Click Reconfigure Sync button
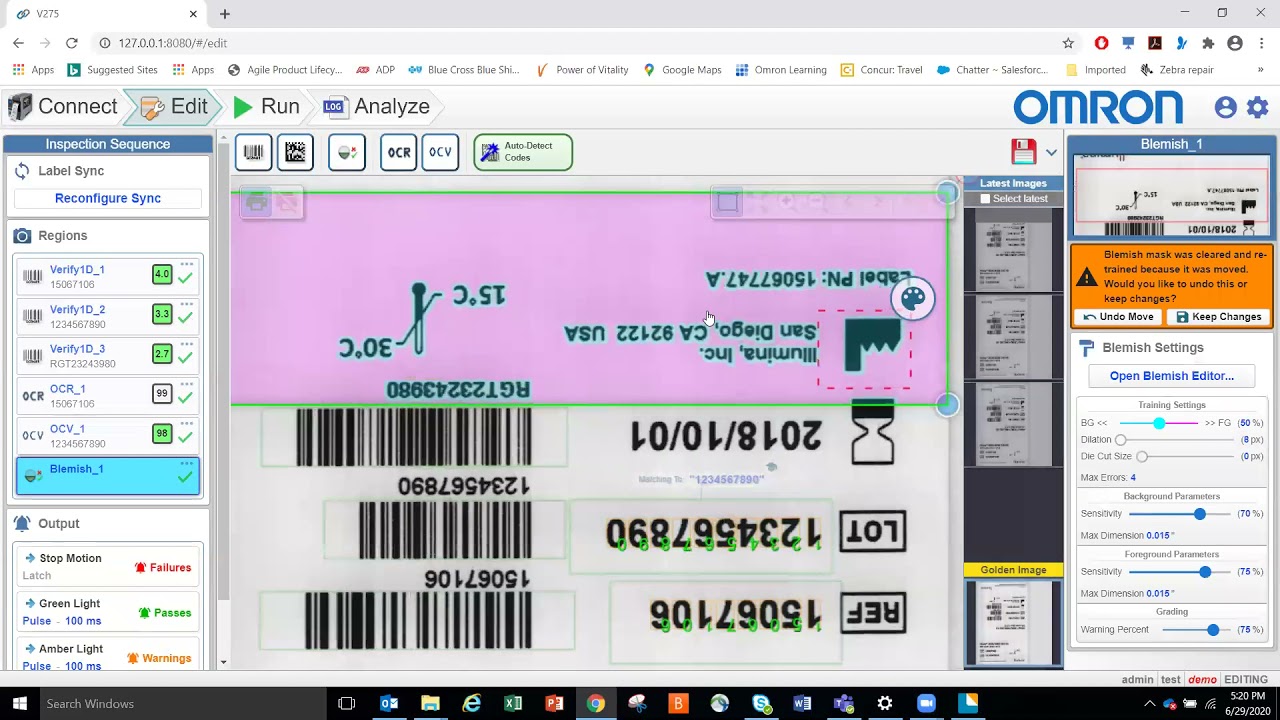This screenshot has width=1280, height=720. pos(108,198)
